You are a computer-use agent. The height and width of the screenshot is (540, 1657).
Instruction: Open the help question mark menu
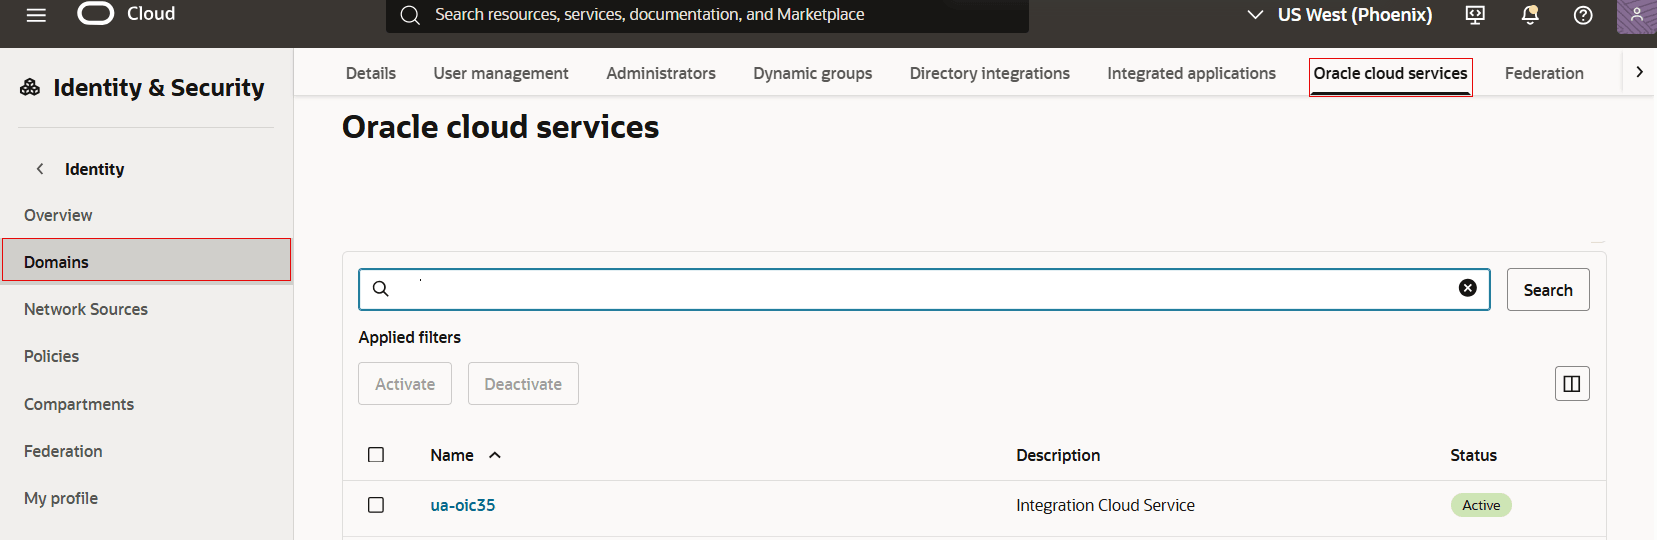click(x=1583, y=15)
